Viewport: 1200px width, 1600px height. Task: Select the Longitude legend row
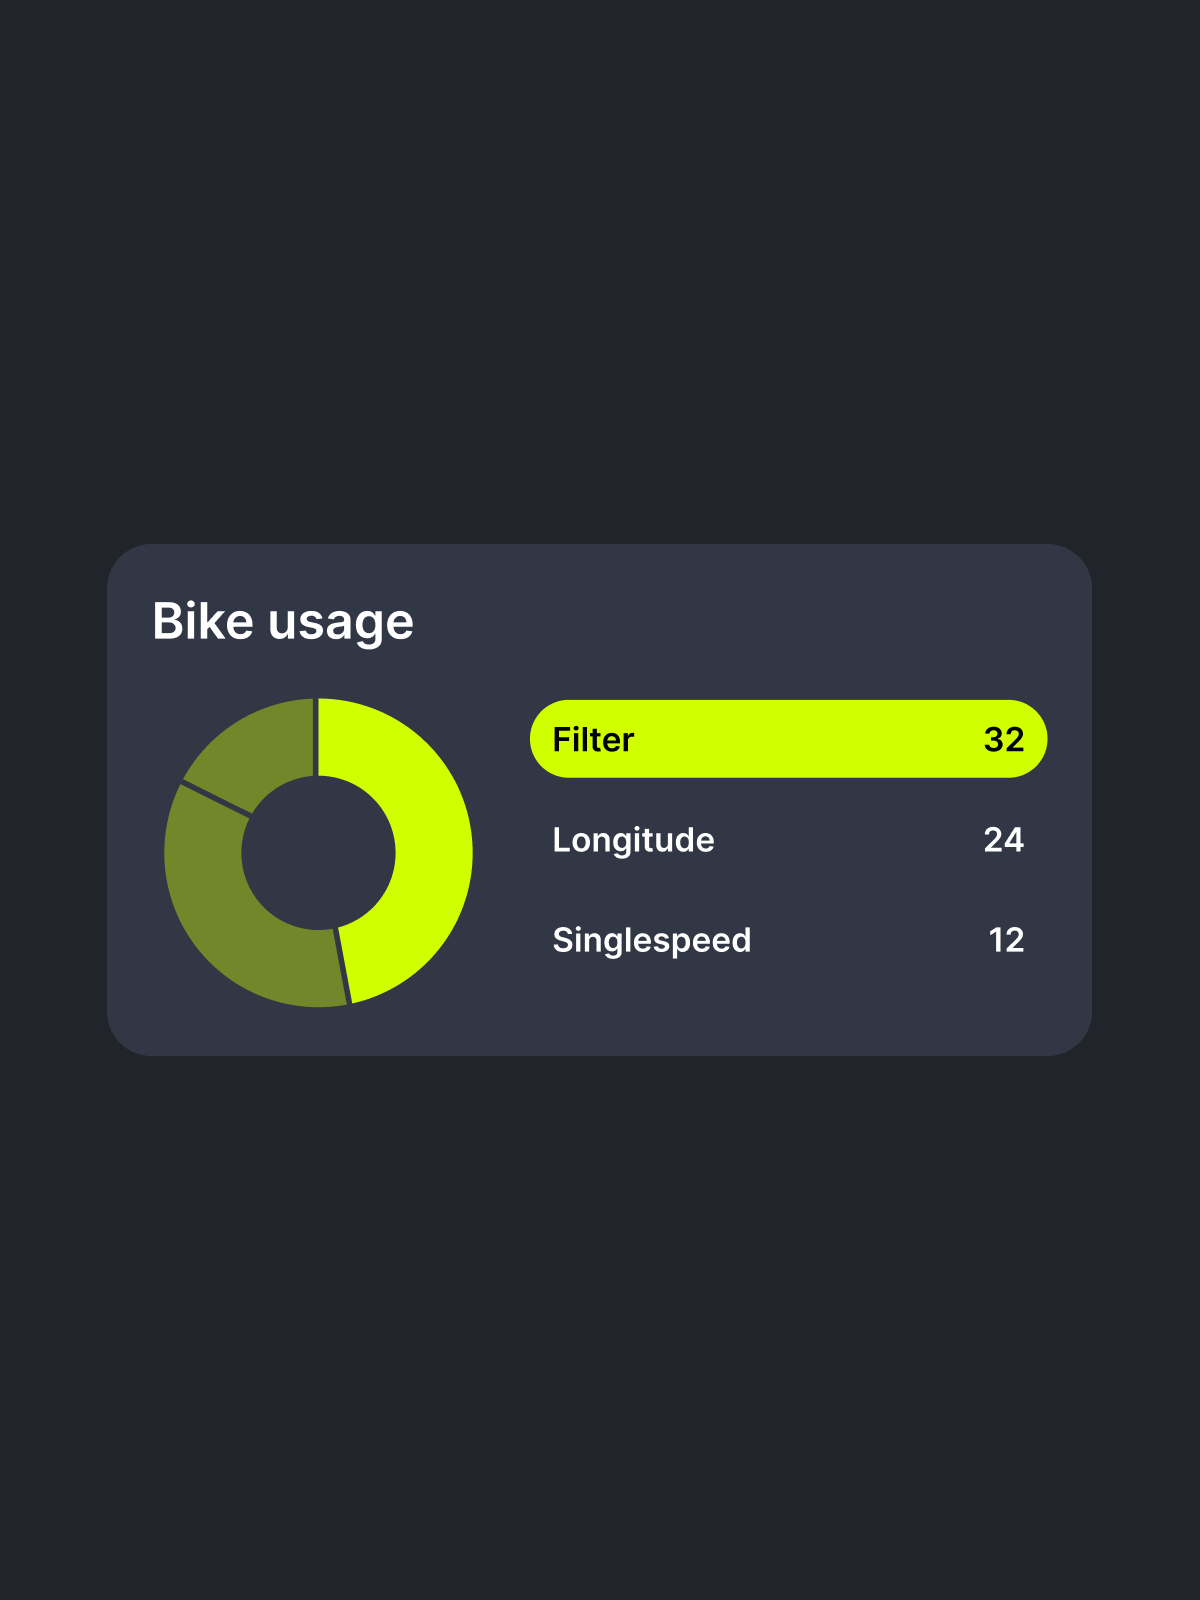point(788,839)
